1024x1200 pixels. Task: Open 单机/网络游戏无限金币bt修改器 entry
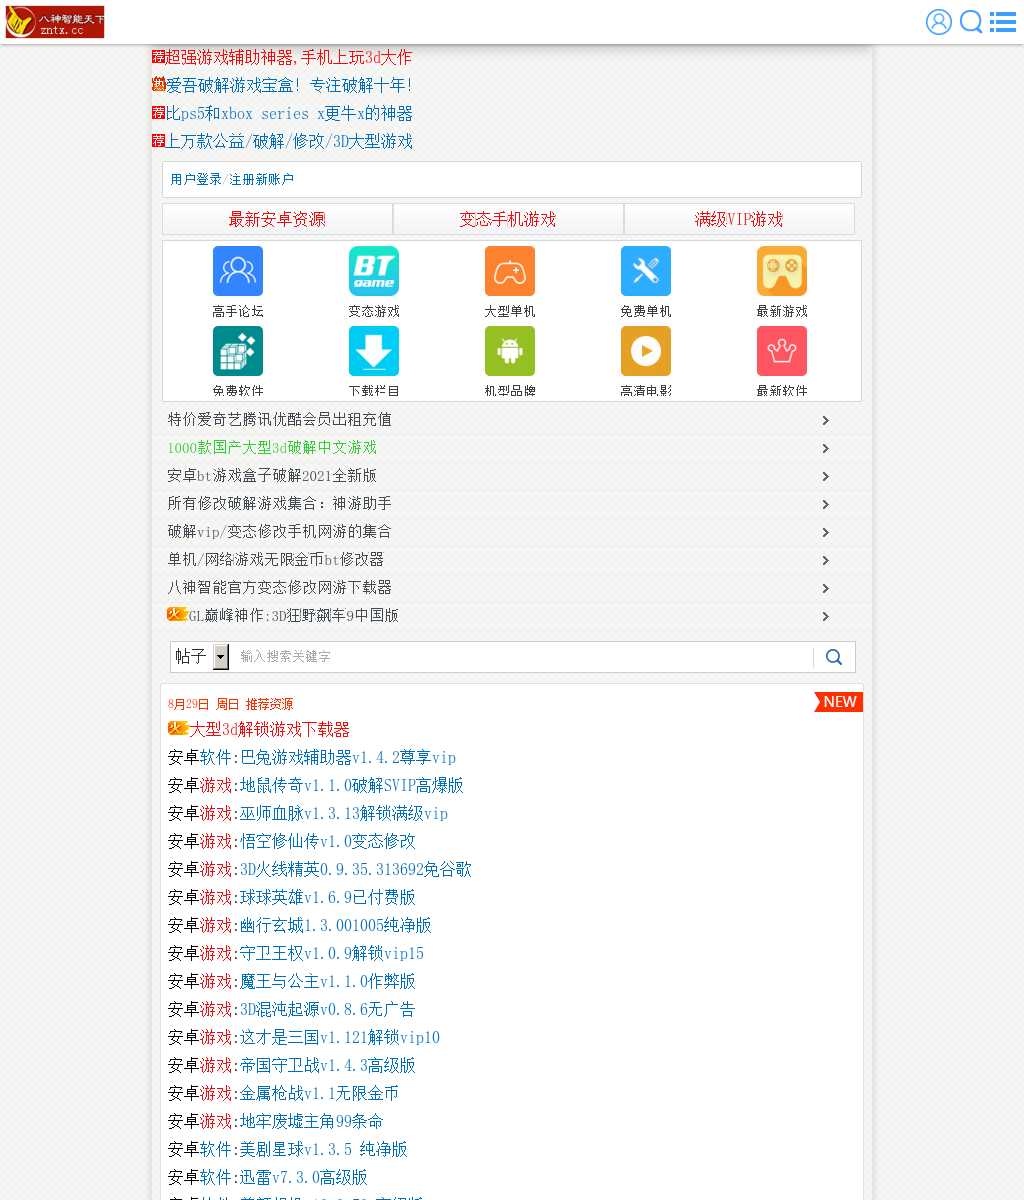pyautogui.click(x=276, y=559)
